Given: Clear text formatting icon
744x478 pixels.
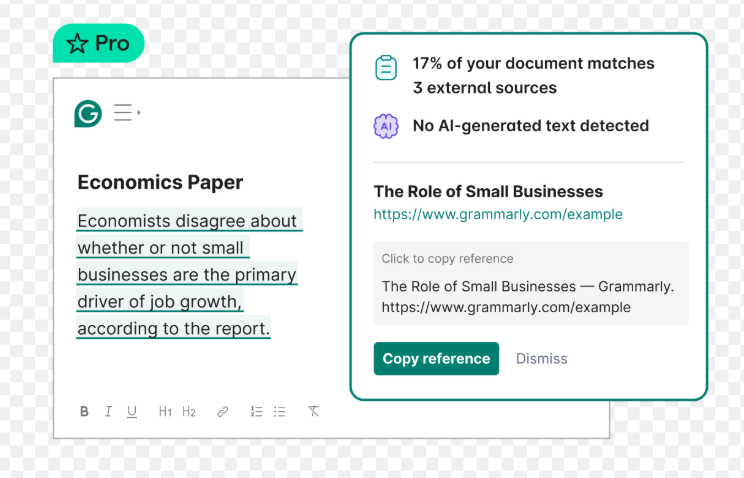Looking at the screenshot, I should pos(313,411).
